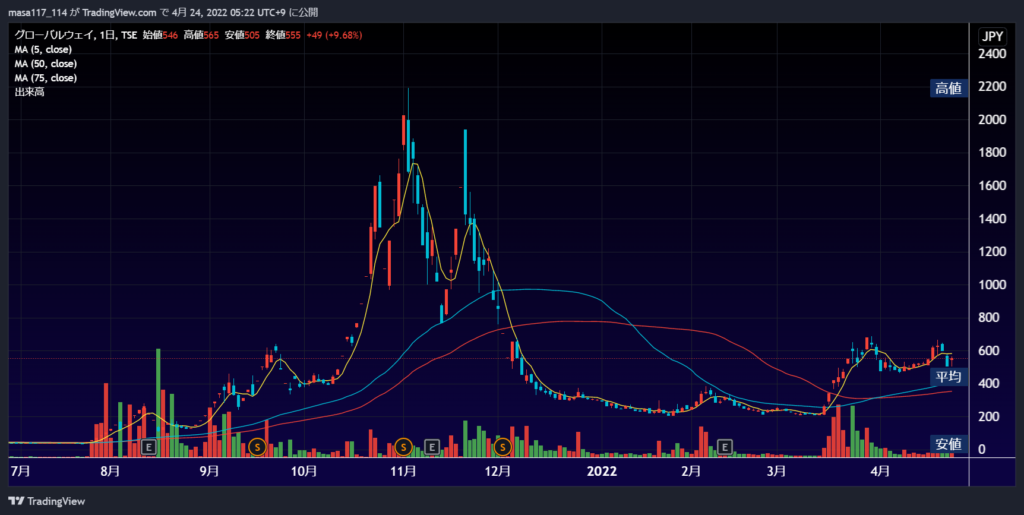Select the MA (5, close) indicator legend
1024x515 pixels.
coord(43,50)
